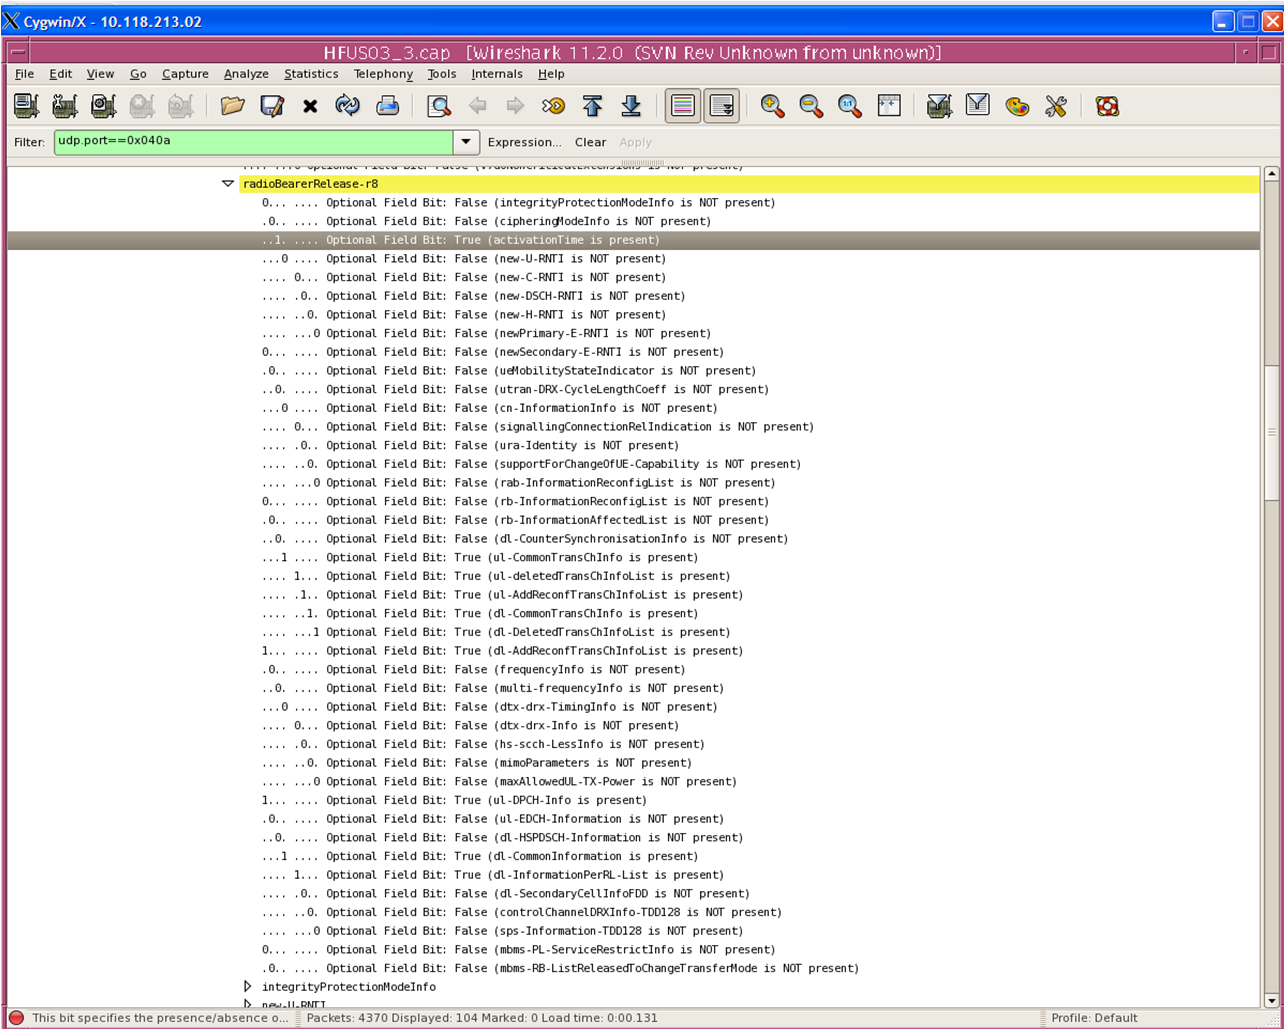Reset zoom to normal size icon
Viewport: 1285px width, 1030px height.
[x=850, y=106]
